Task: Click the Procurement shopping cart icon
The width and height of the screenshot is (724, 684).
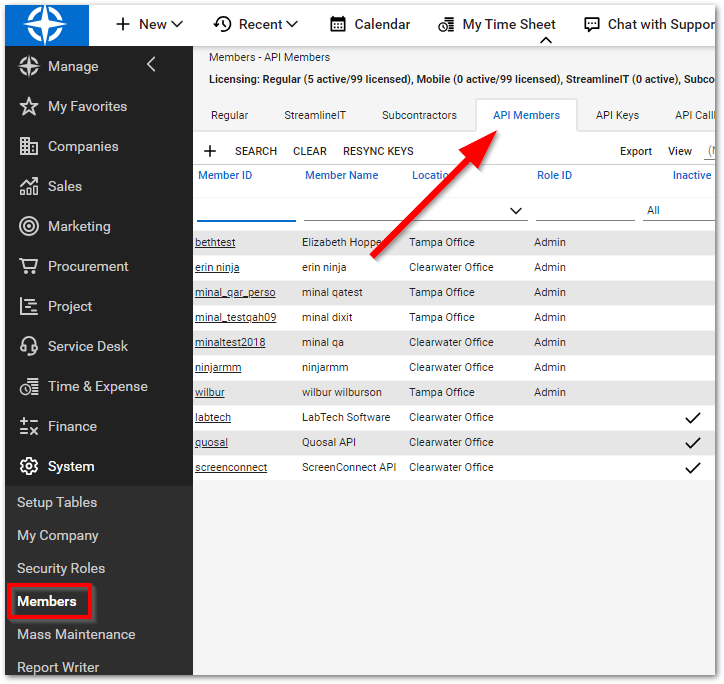Action: coord(29,266)
